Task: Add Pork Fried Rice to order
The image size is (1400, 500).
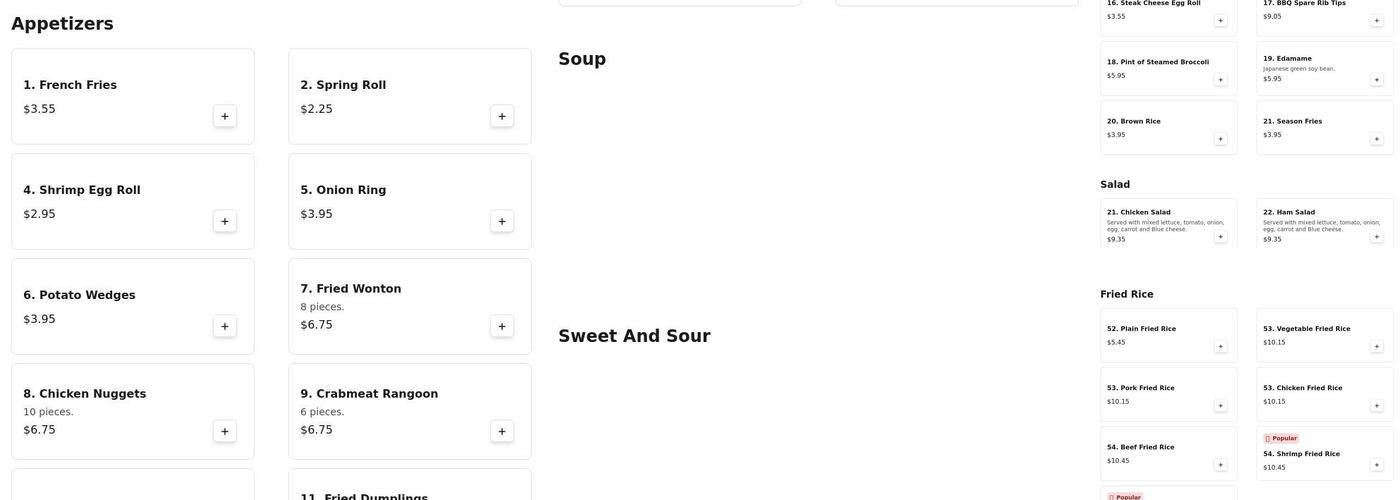Action: pos(1220,406)
